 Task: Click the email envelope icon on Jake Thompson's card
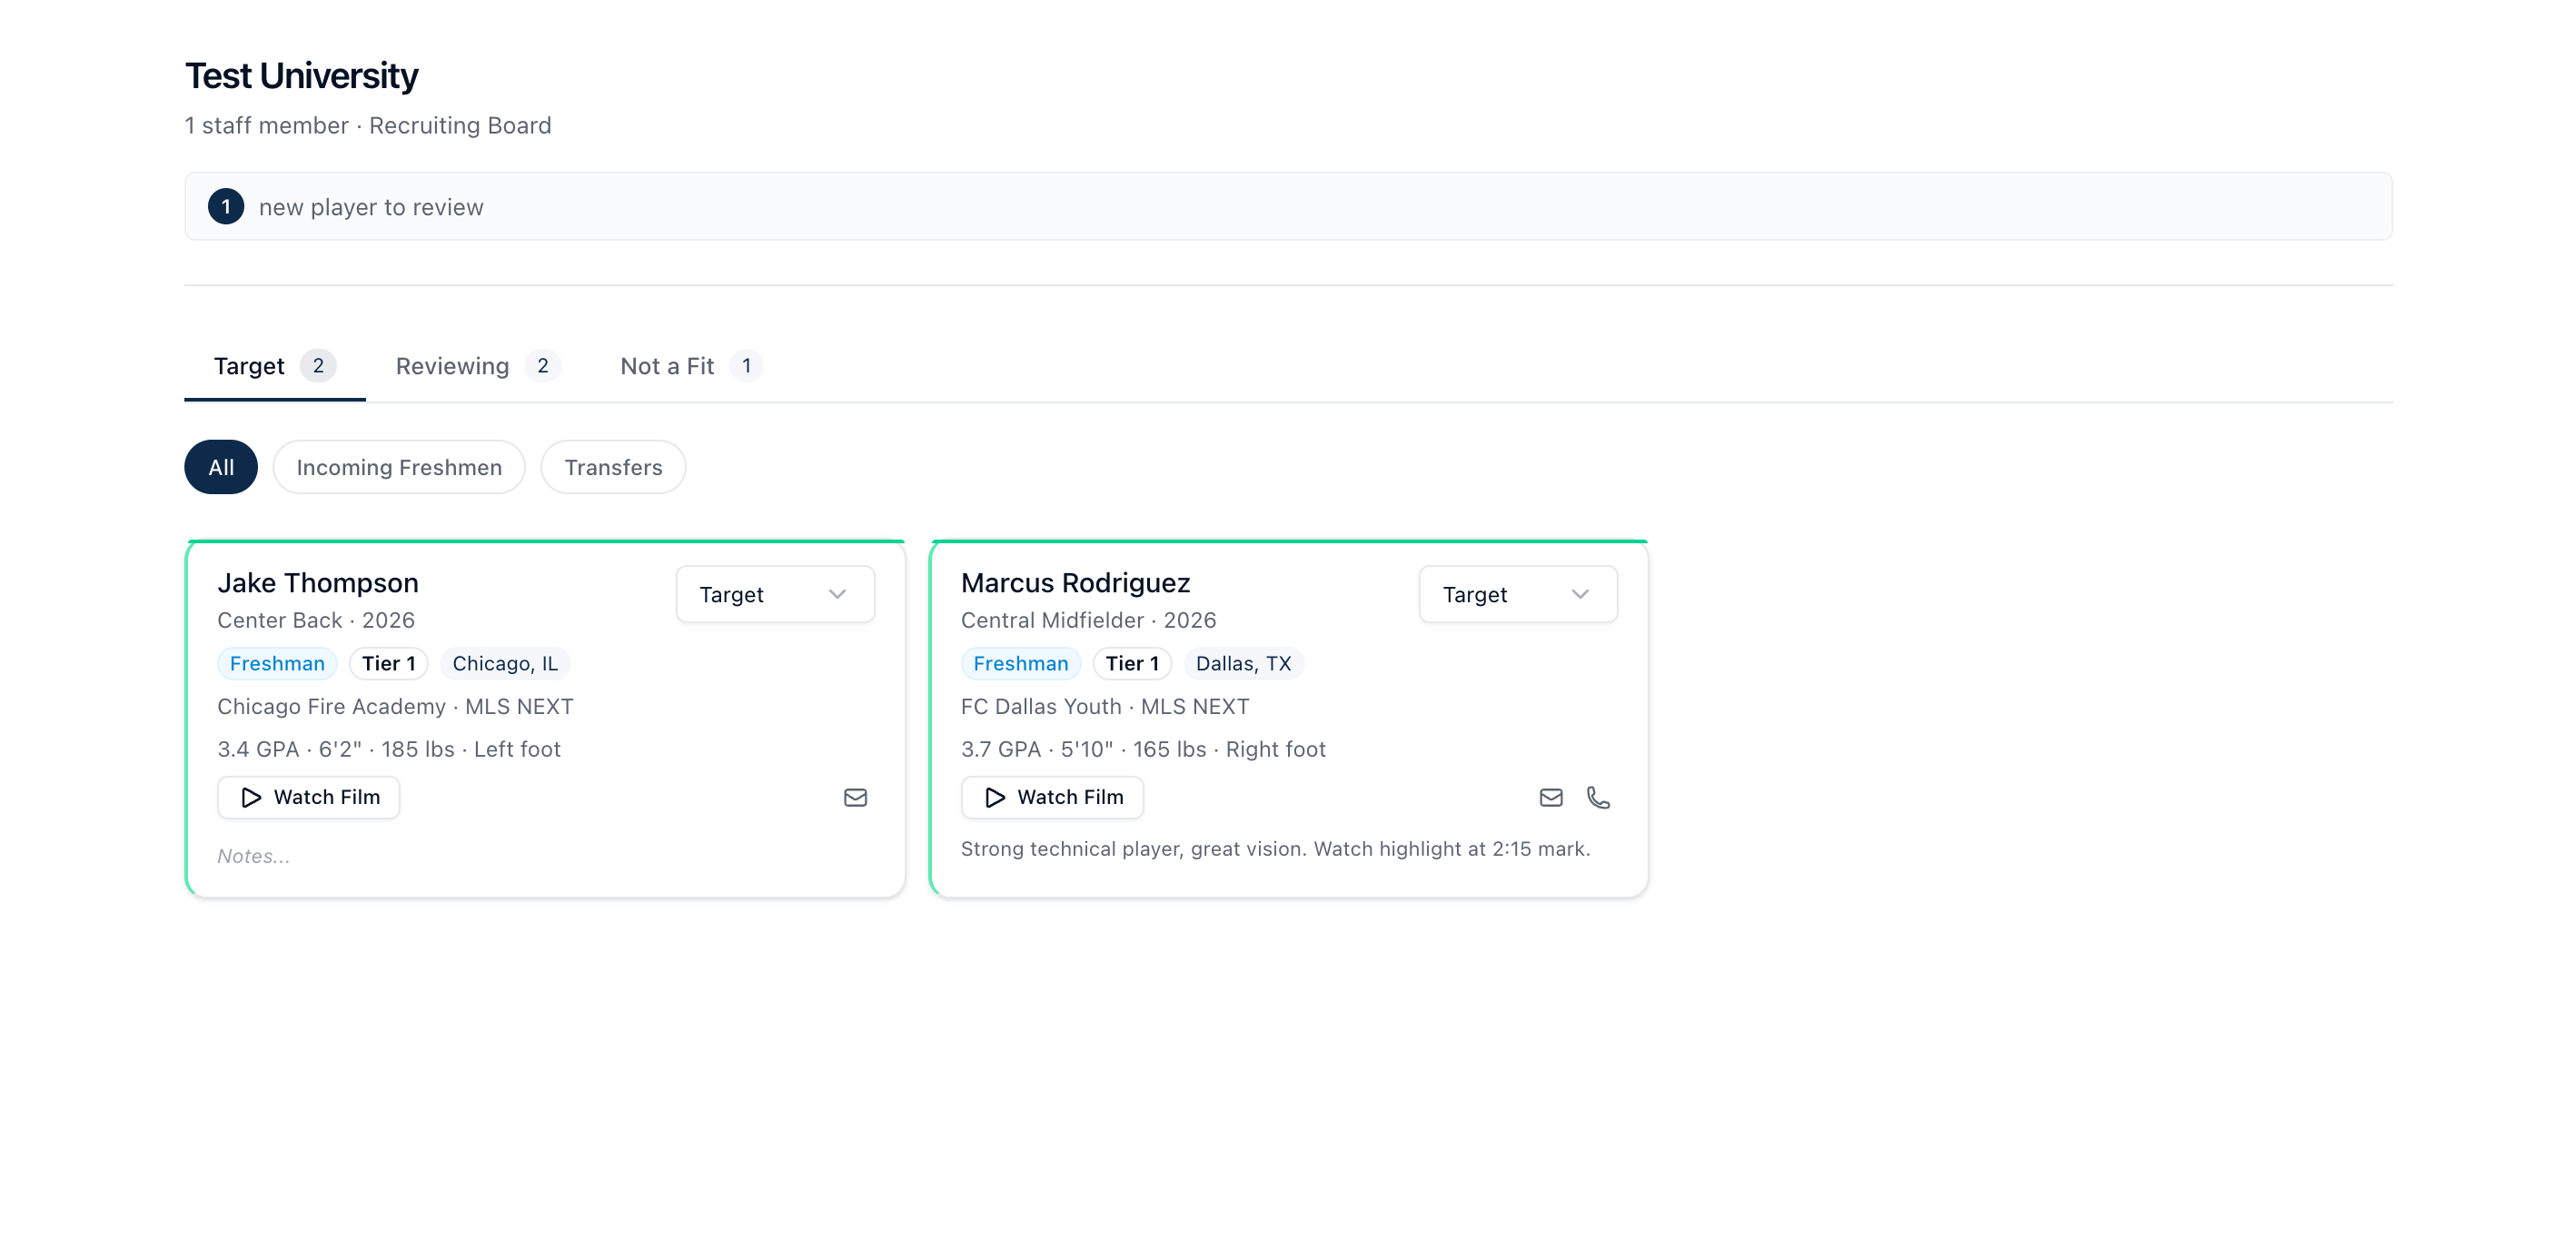(x=855, y=797)
